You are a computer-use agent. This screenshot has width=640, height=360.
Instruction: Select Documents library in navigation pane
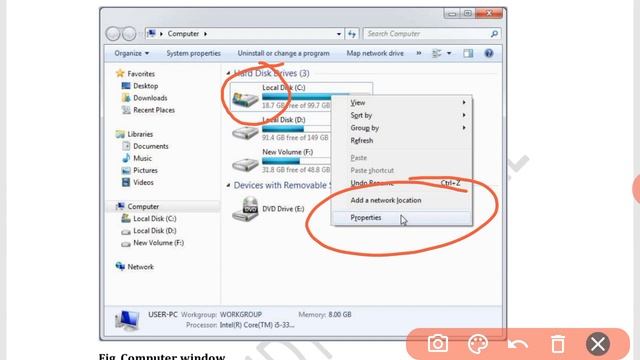151,146
